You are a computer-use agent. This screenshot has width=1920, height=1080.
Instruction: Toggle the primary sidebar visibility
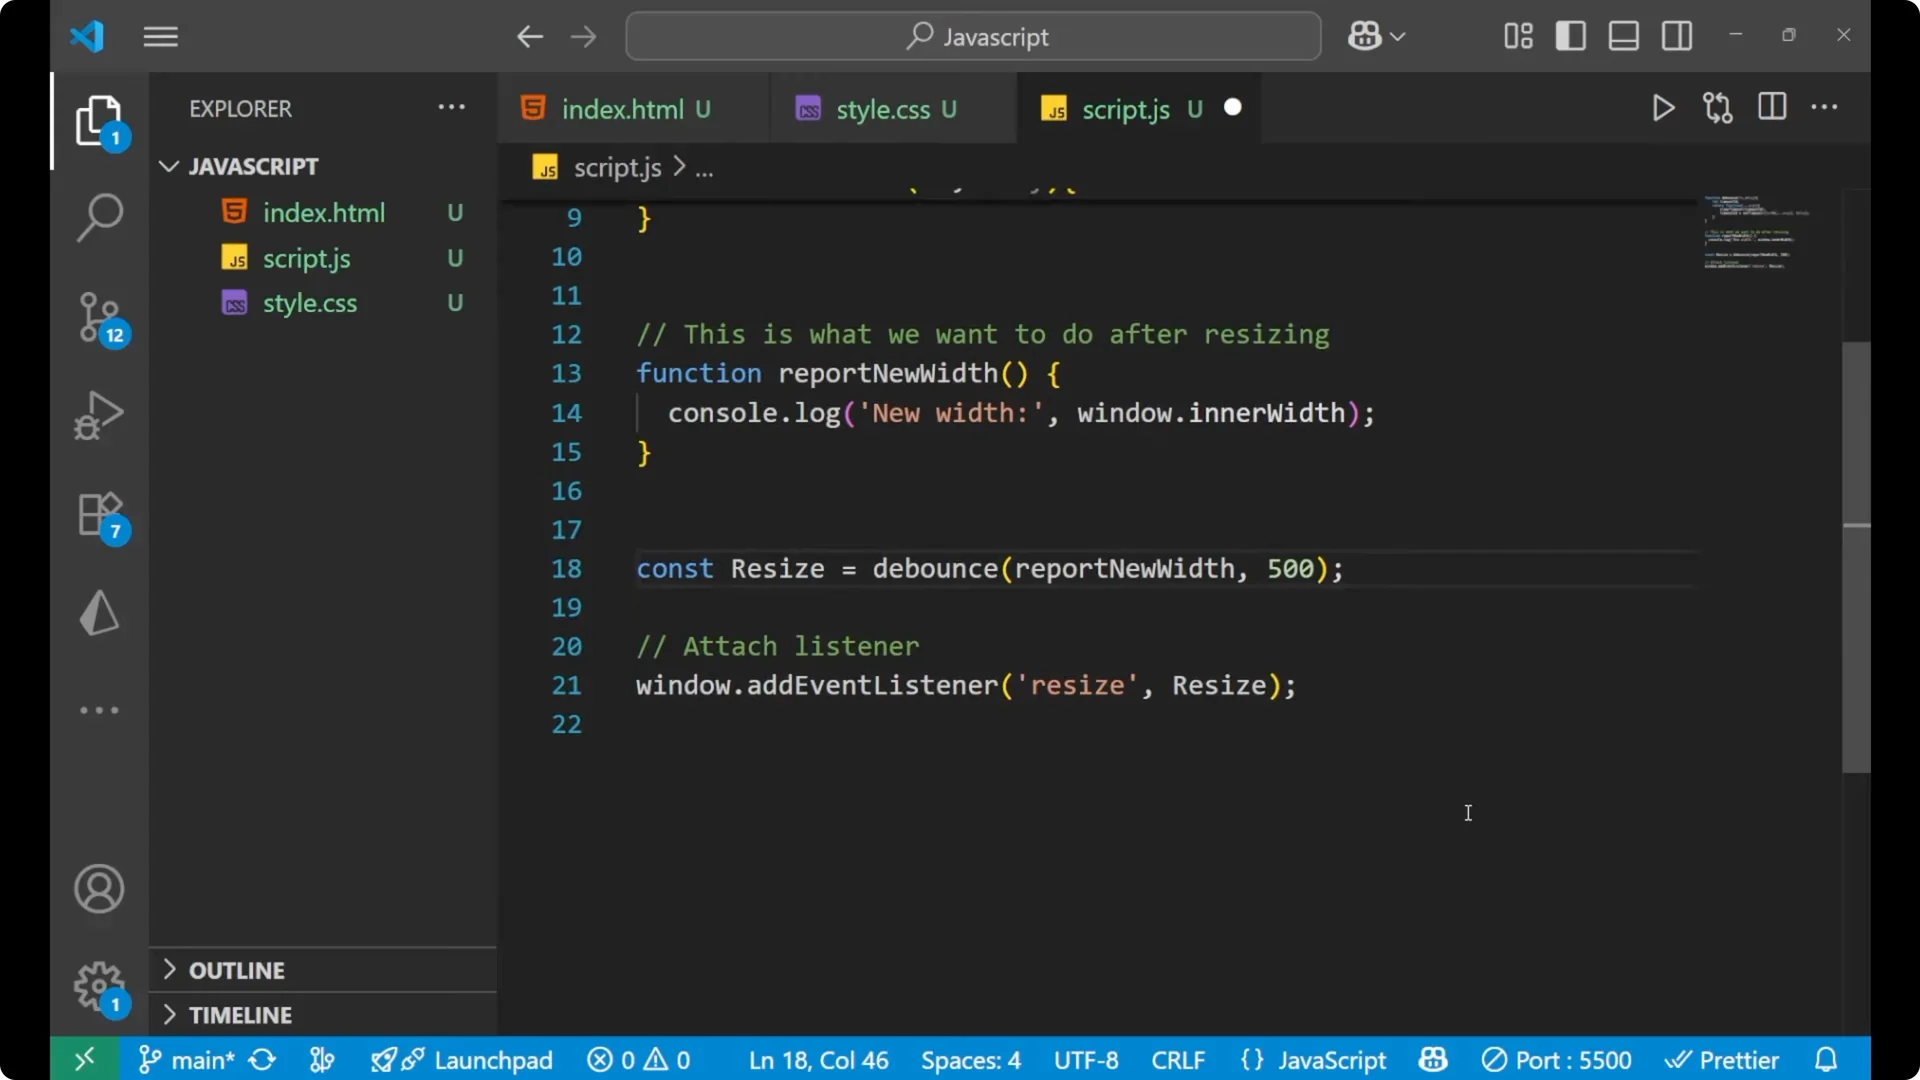click(1570, 35)
